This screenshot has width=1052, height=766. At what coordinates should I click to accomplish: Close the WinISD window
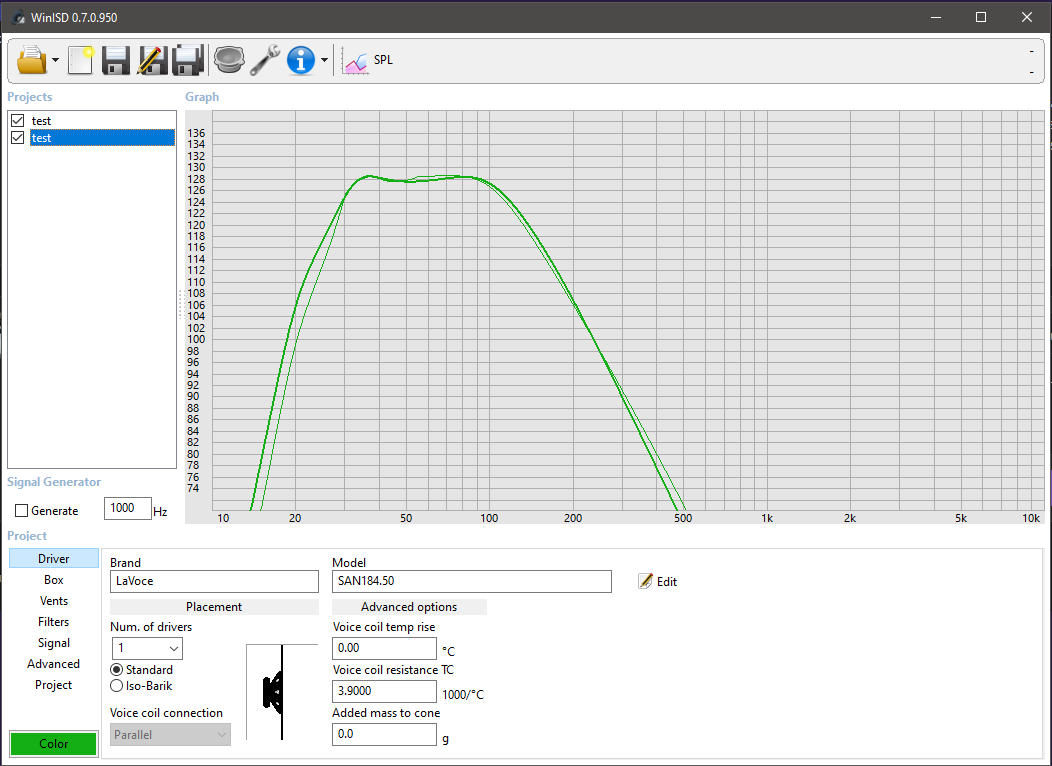pyautogui.click(x=1027, y=17)
